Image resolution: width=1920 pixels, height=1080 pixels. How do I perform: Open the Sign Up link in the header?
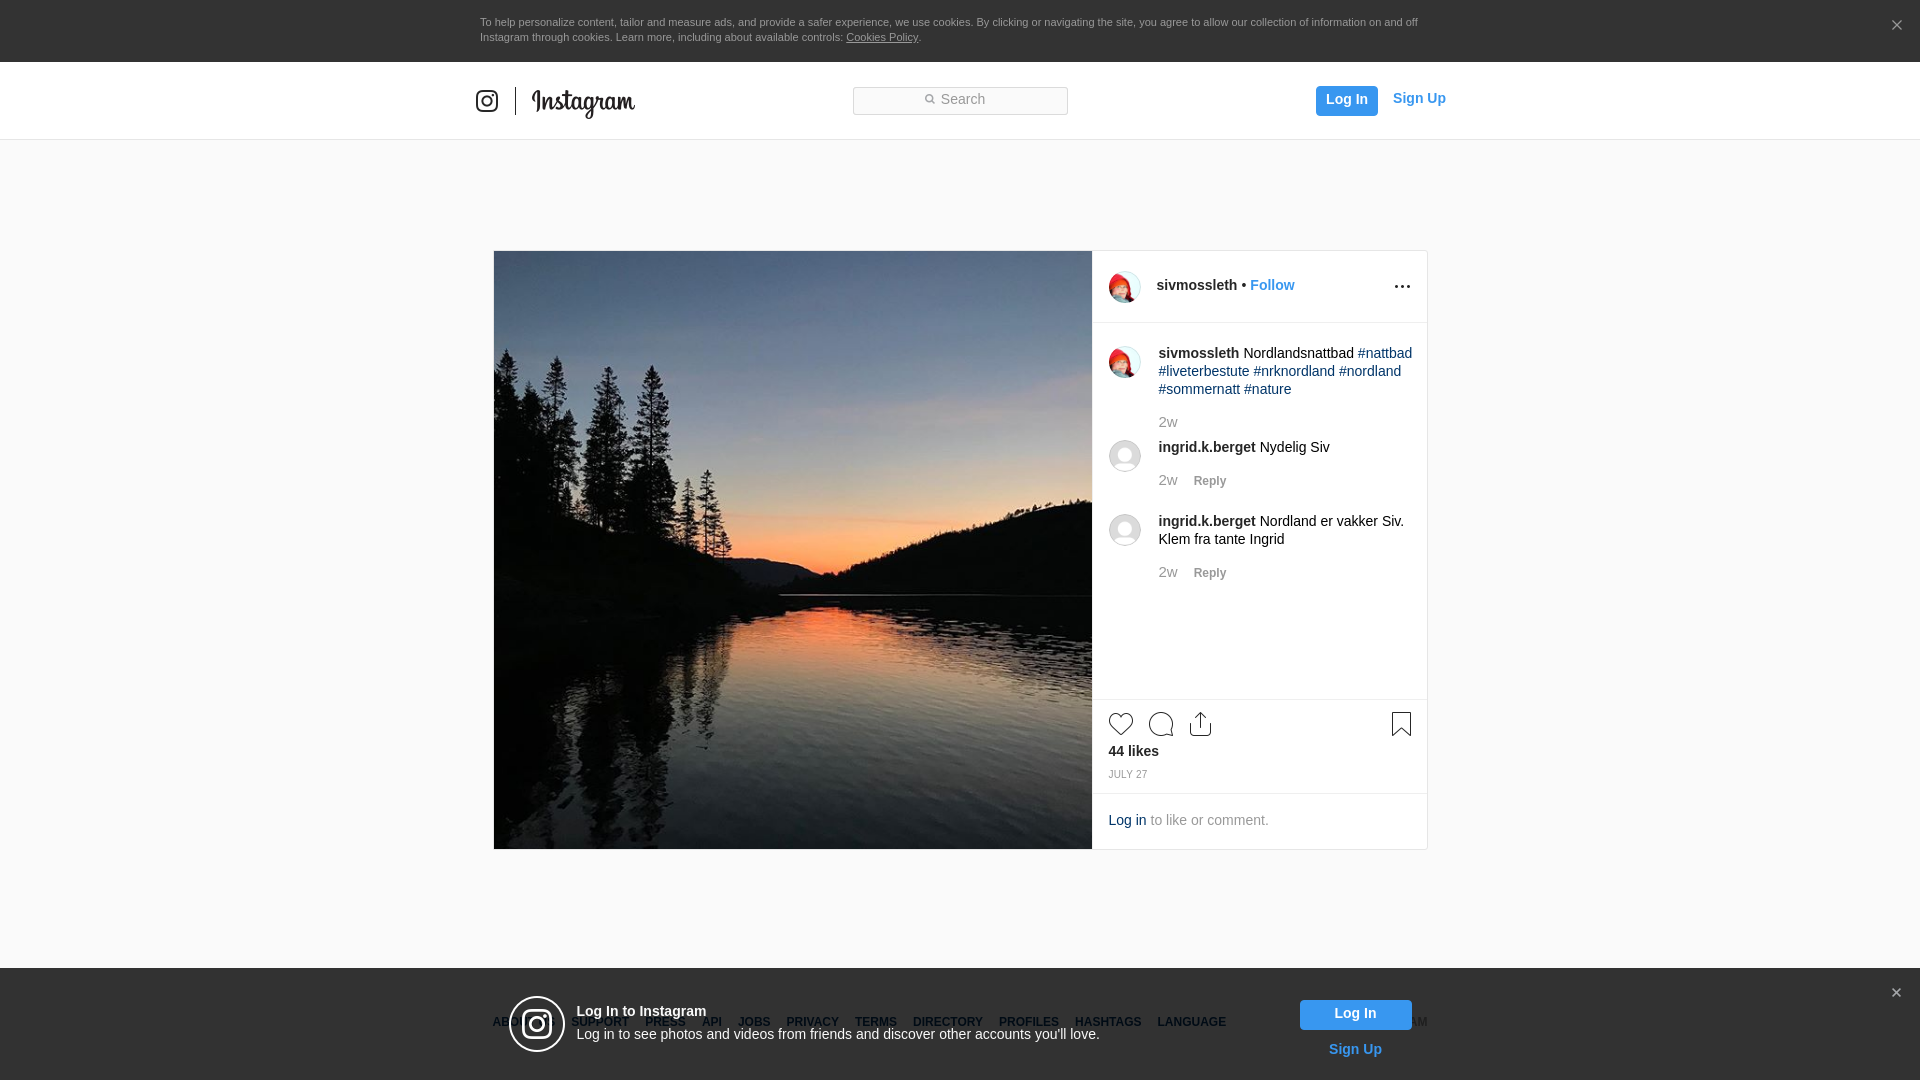pyautogui.click(x=1418, y=98)
